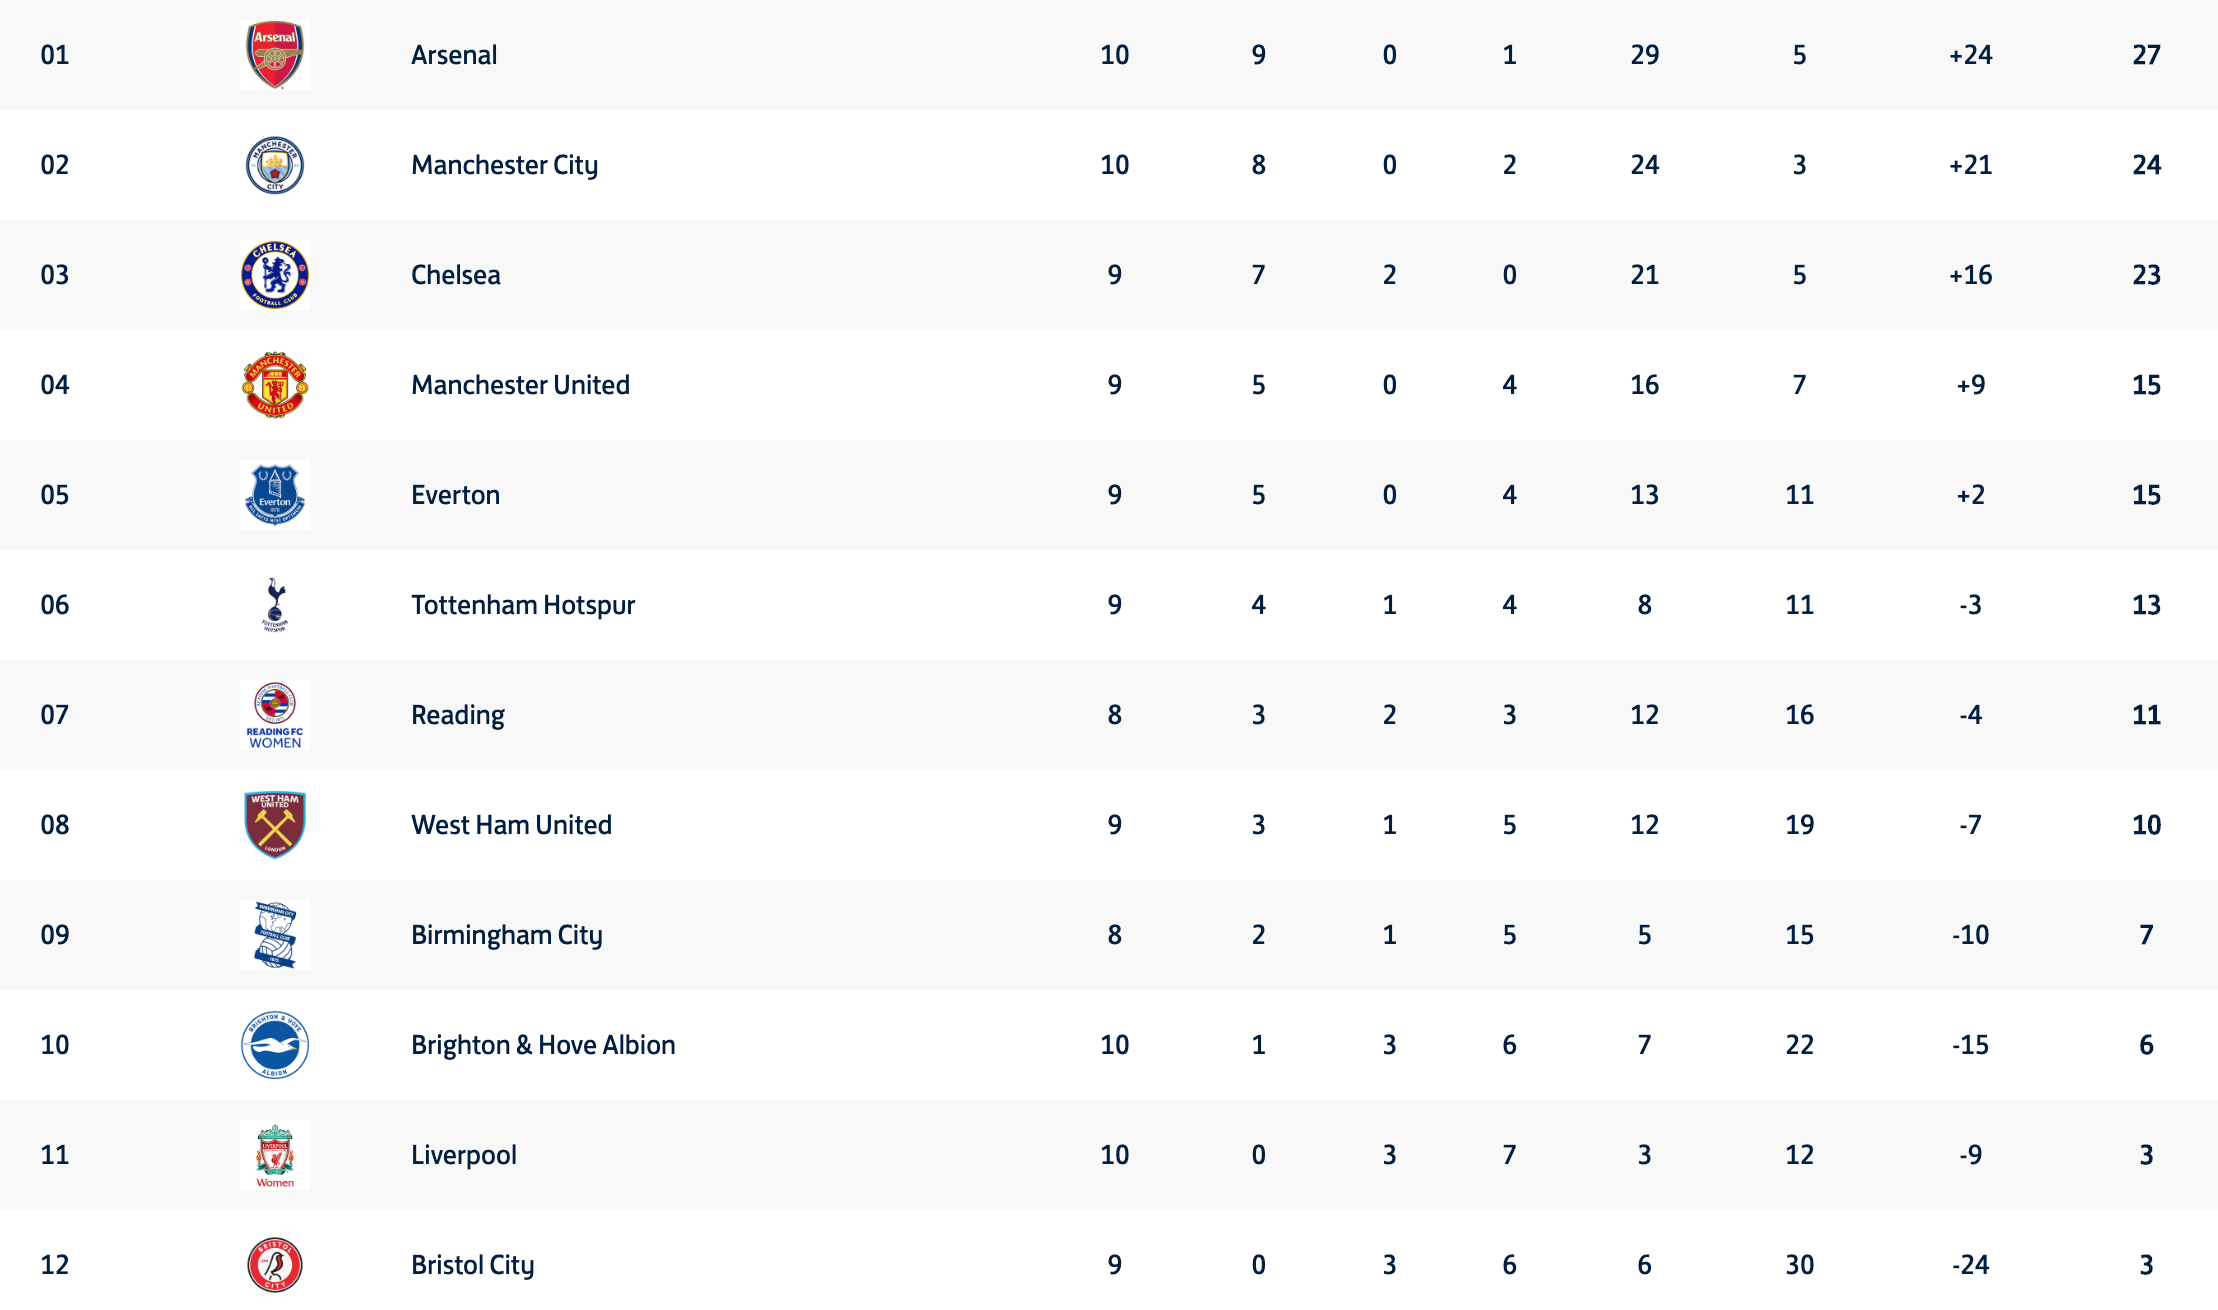2218x1310 pixels.
Task: Click the Bristol City robin badge
Action: 275,1265
